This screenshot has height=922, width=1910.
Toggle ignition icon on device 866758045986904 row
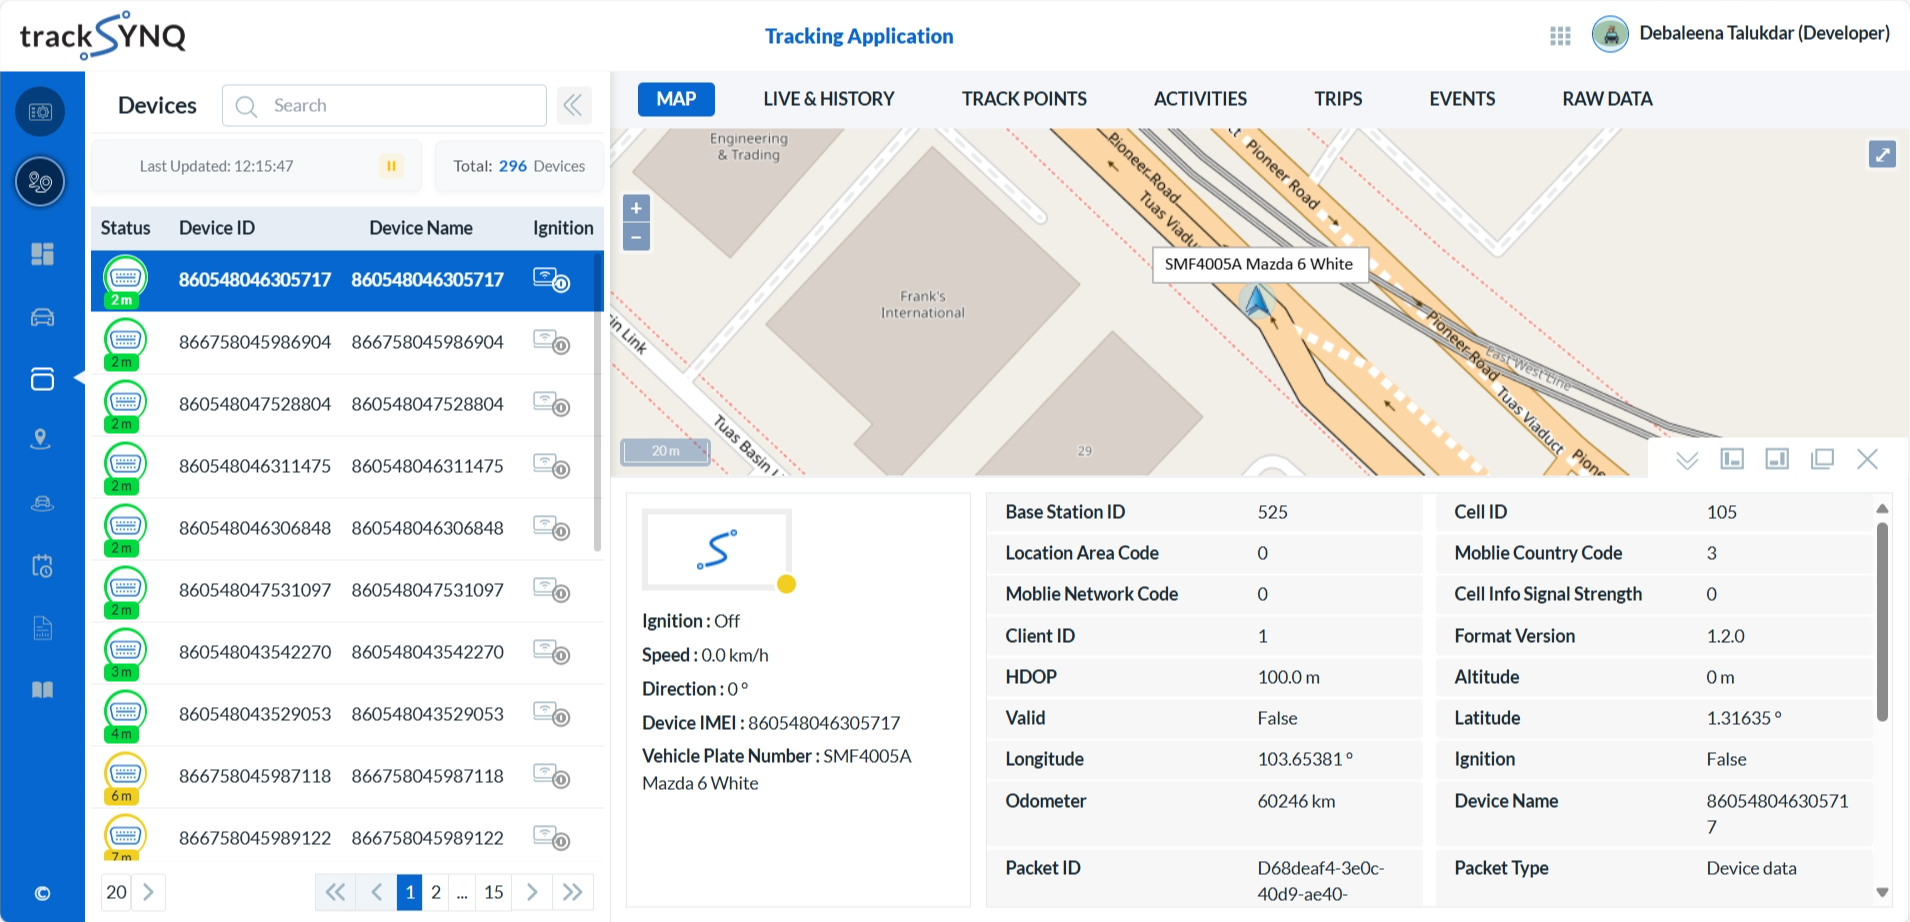pos(551,342)
